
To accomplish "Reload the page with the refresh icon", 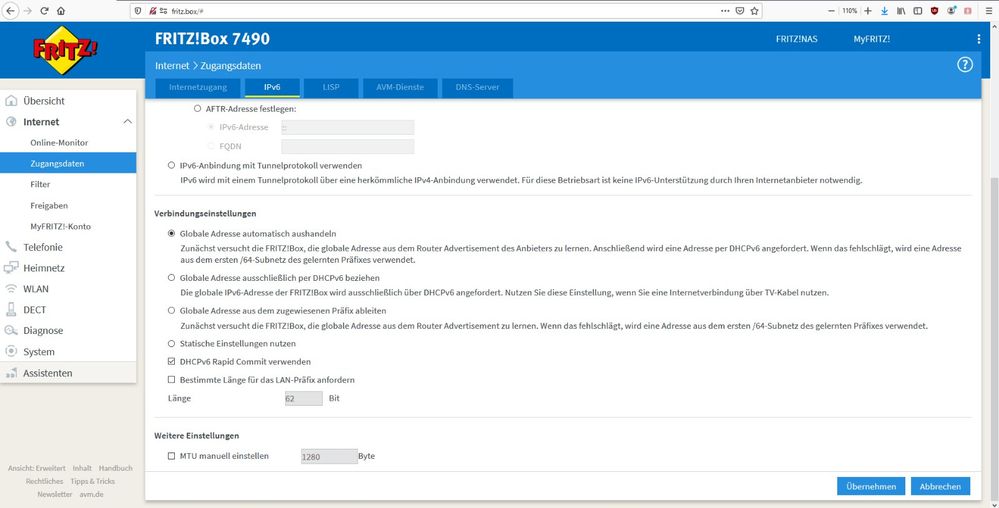I will [44, 11].
